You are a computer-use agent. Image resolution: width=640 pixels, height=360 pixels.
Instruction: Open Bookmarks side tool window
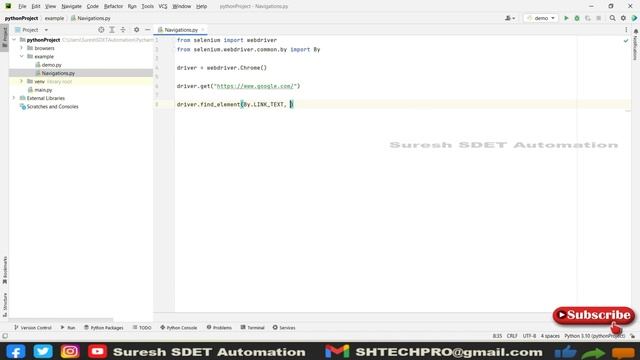pos(5,270)
